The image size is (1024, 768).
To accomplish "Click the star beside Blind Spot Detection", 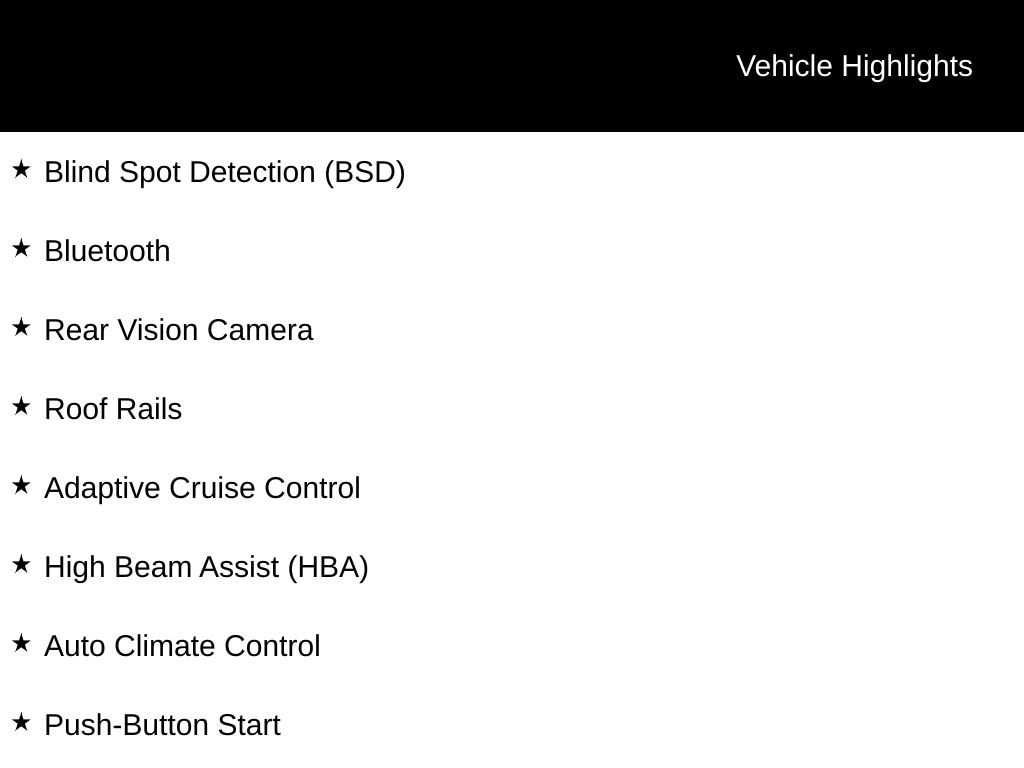I will [x=21, y=170].
